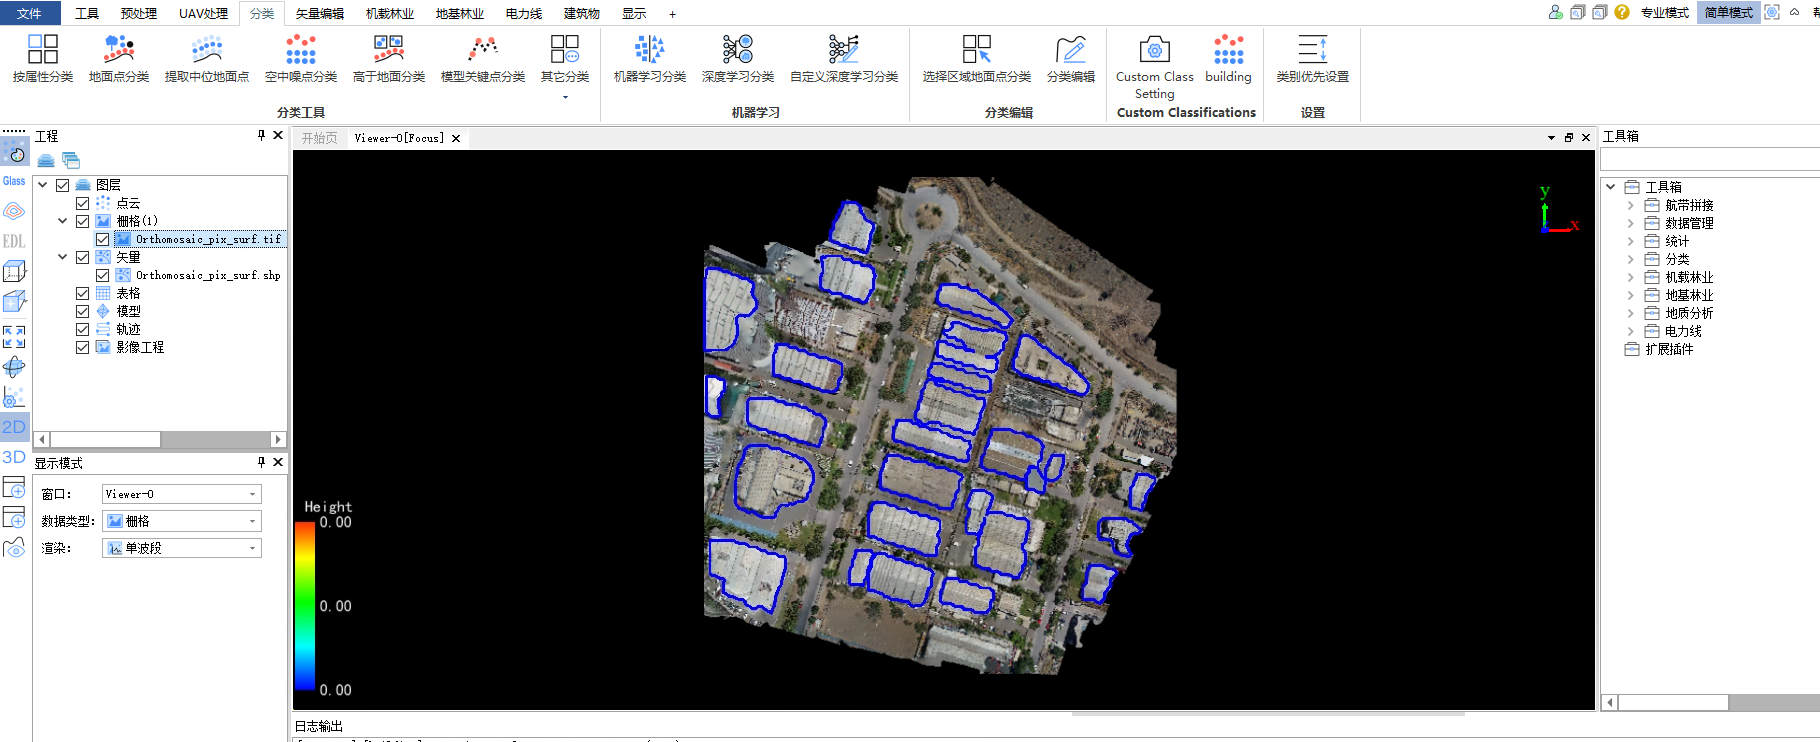
Task: Run the building classification tool
Action: 1229,58
